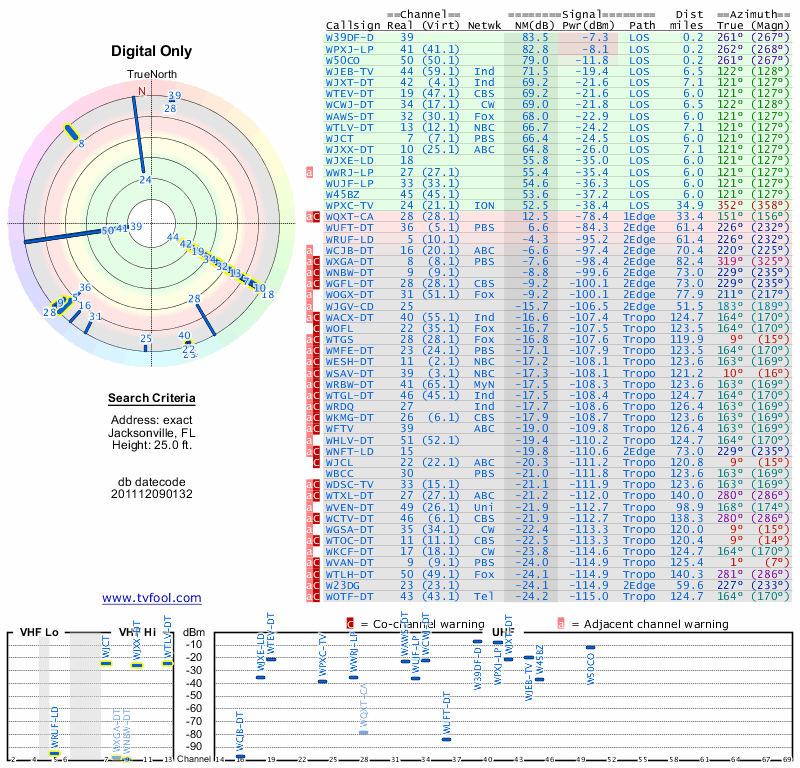Click the WPXJ-LP callsign

(x=349, y=49)
